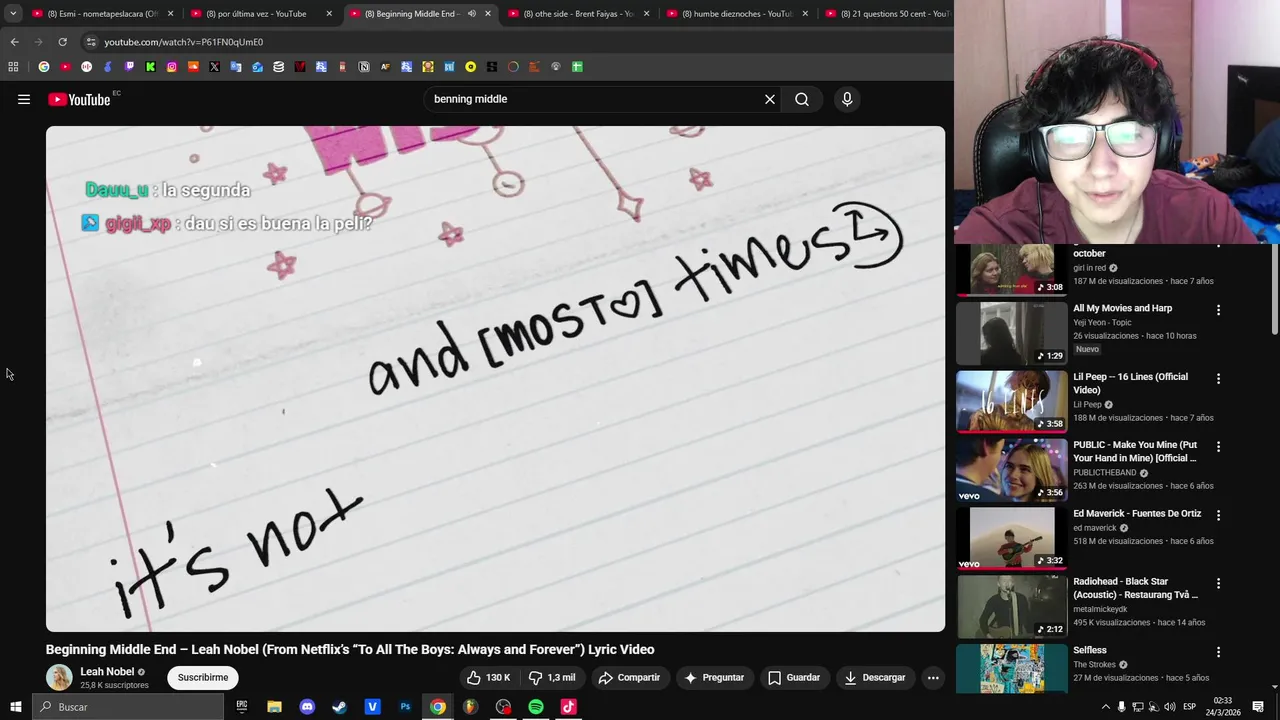The height and width of the screenshot is (720, 1280).
Task: Open 'PUBLIC - Make You Mine' video title
Action: tap(1135, 451)
